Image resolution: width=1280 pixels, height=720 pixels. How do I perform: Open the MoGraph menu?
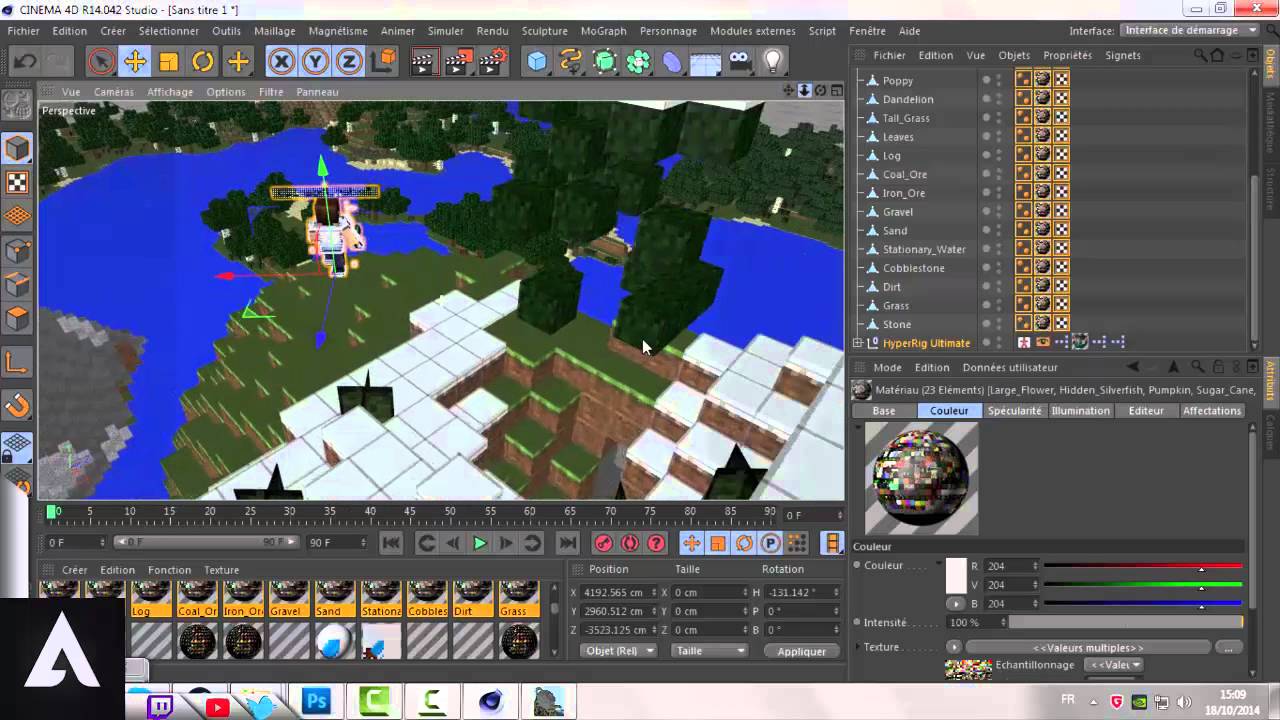pos(603,31)
